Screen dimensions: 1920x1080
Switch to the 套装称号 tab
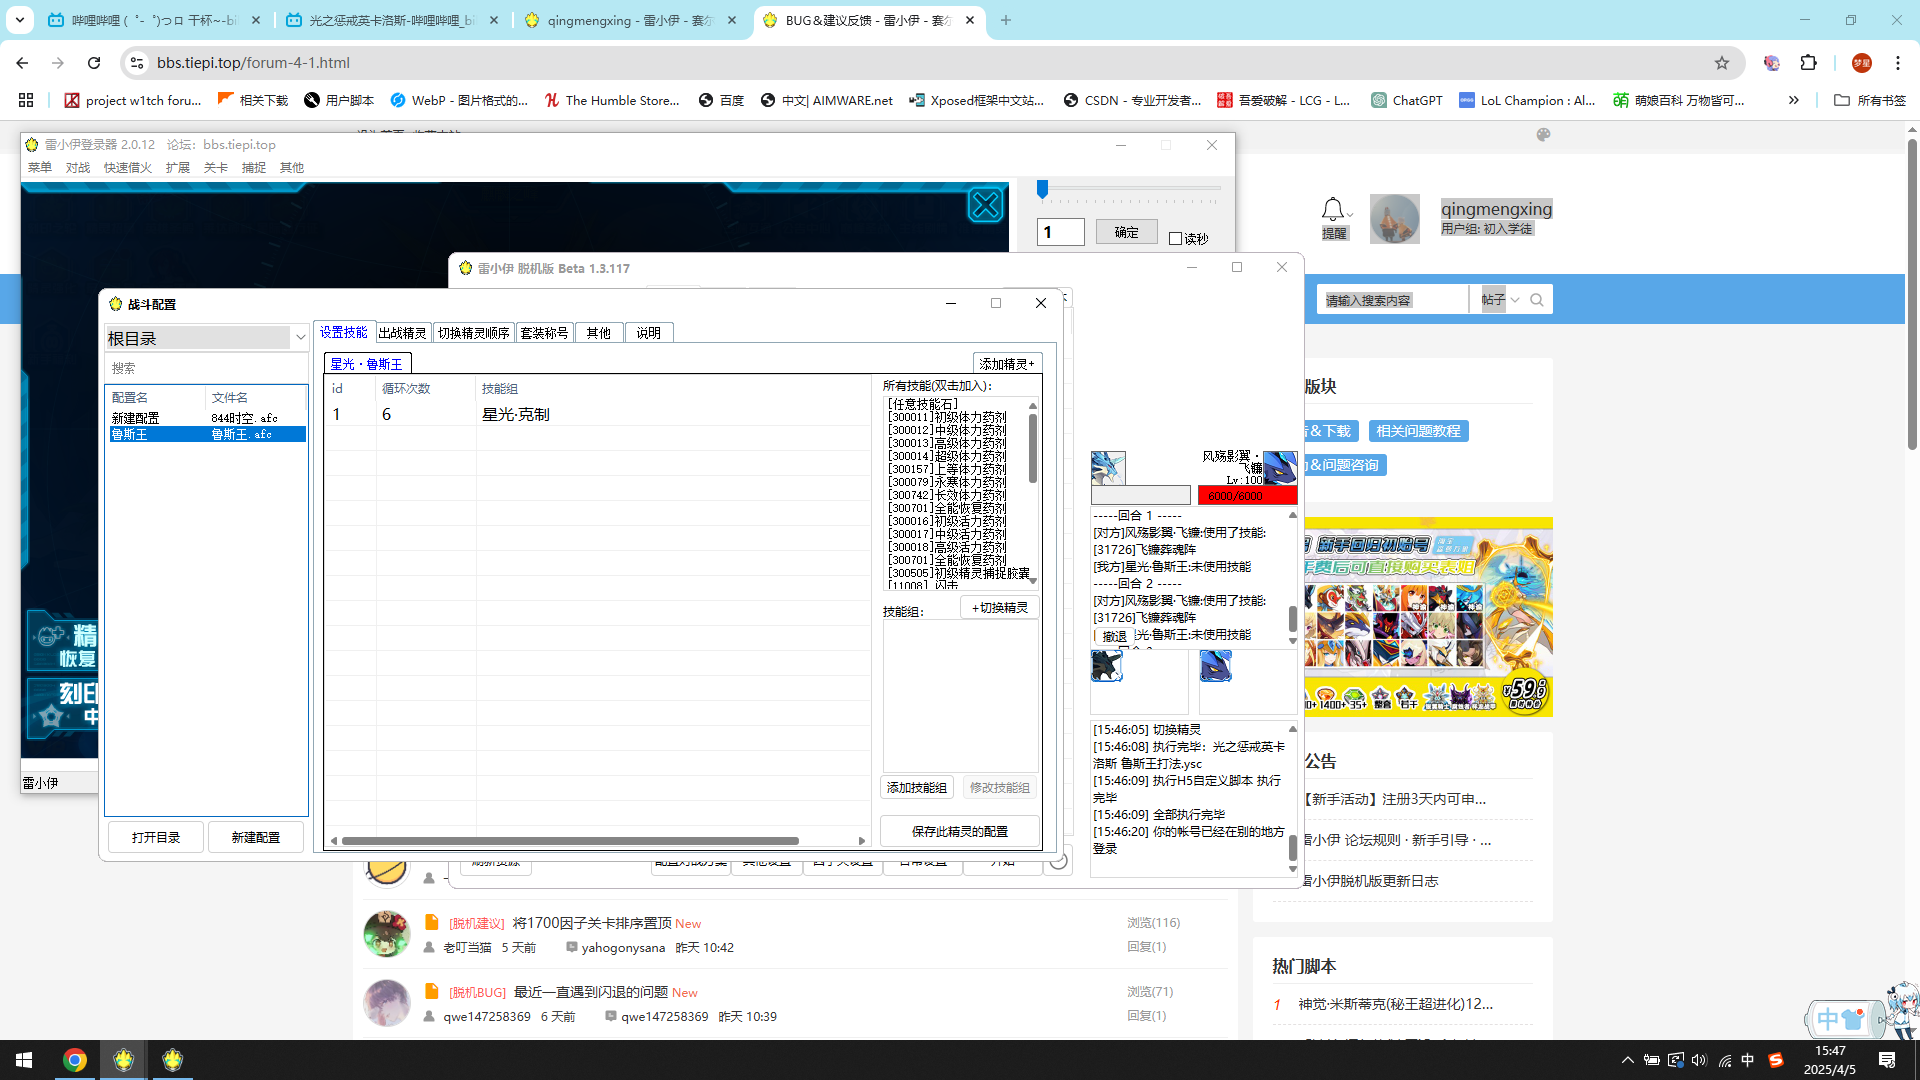[545, 333]
